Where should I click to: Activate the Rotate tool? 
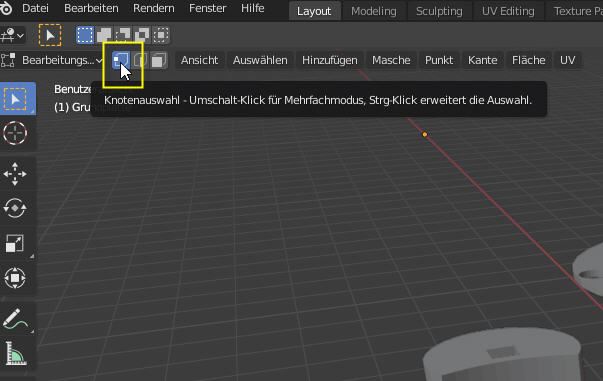15,208
